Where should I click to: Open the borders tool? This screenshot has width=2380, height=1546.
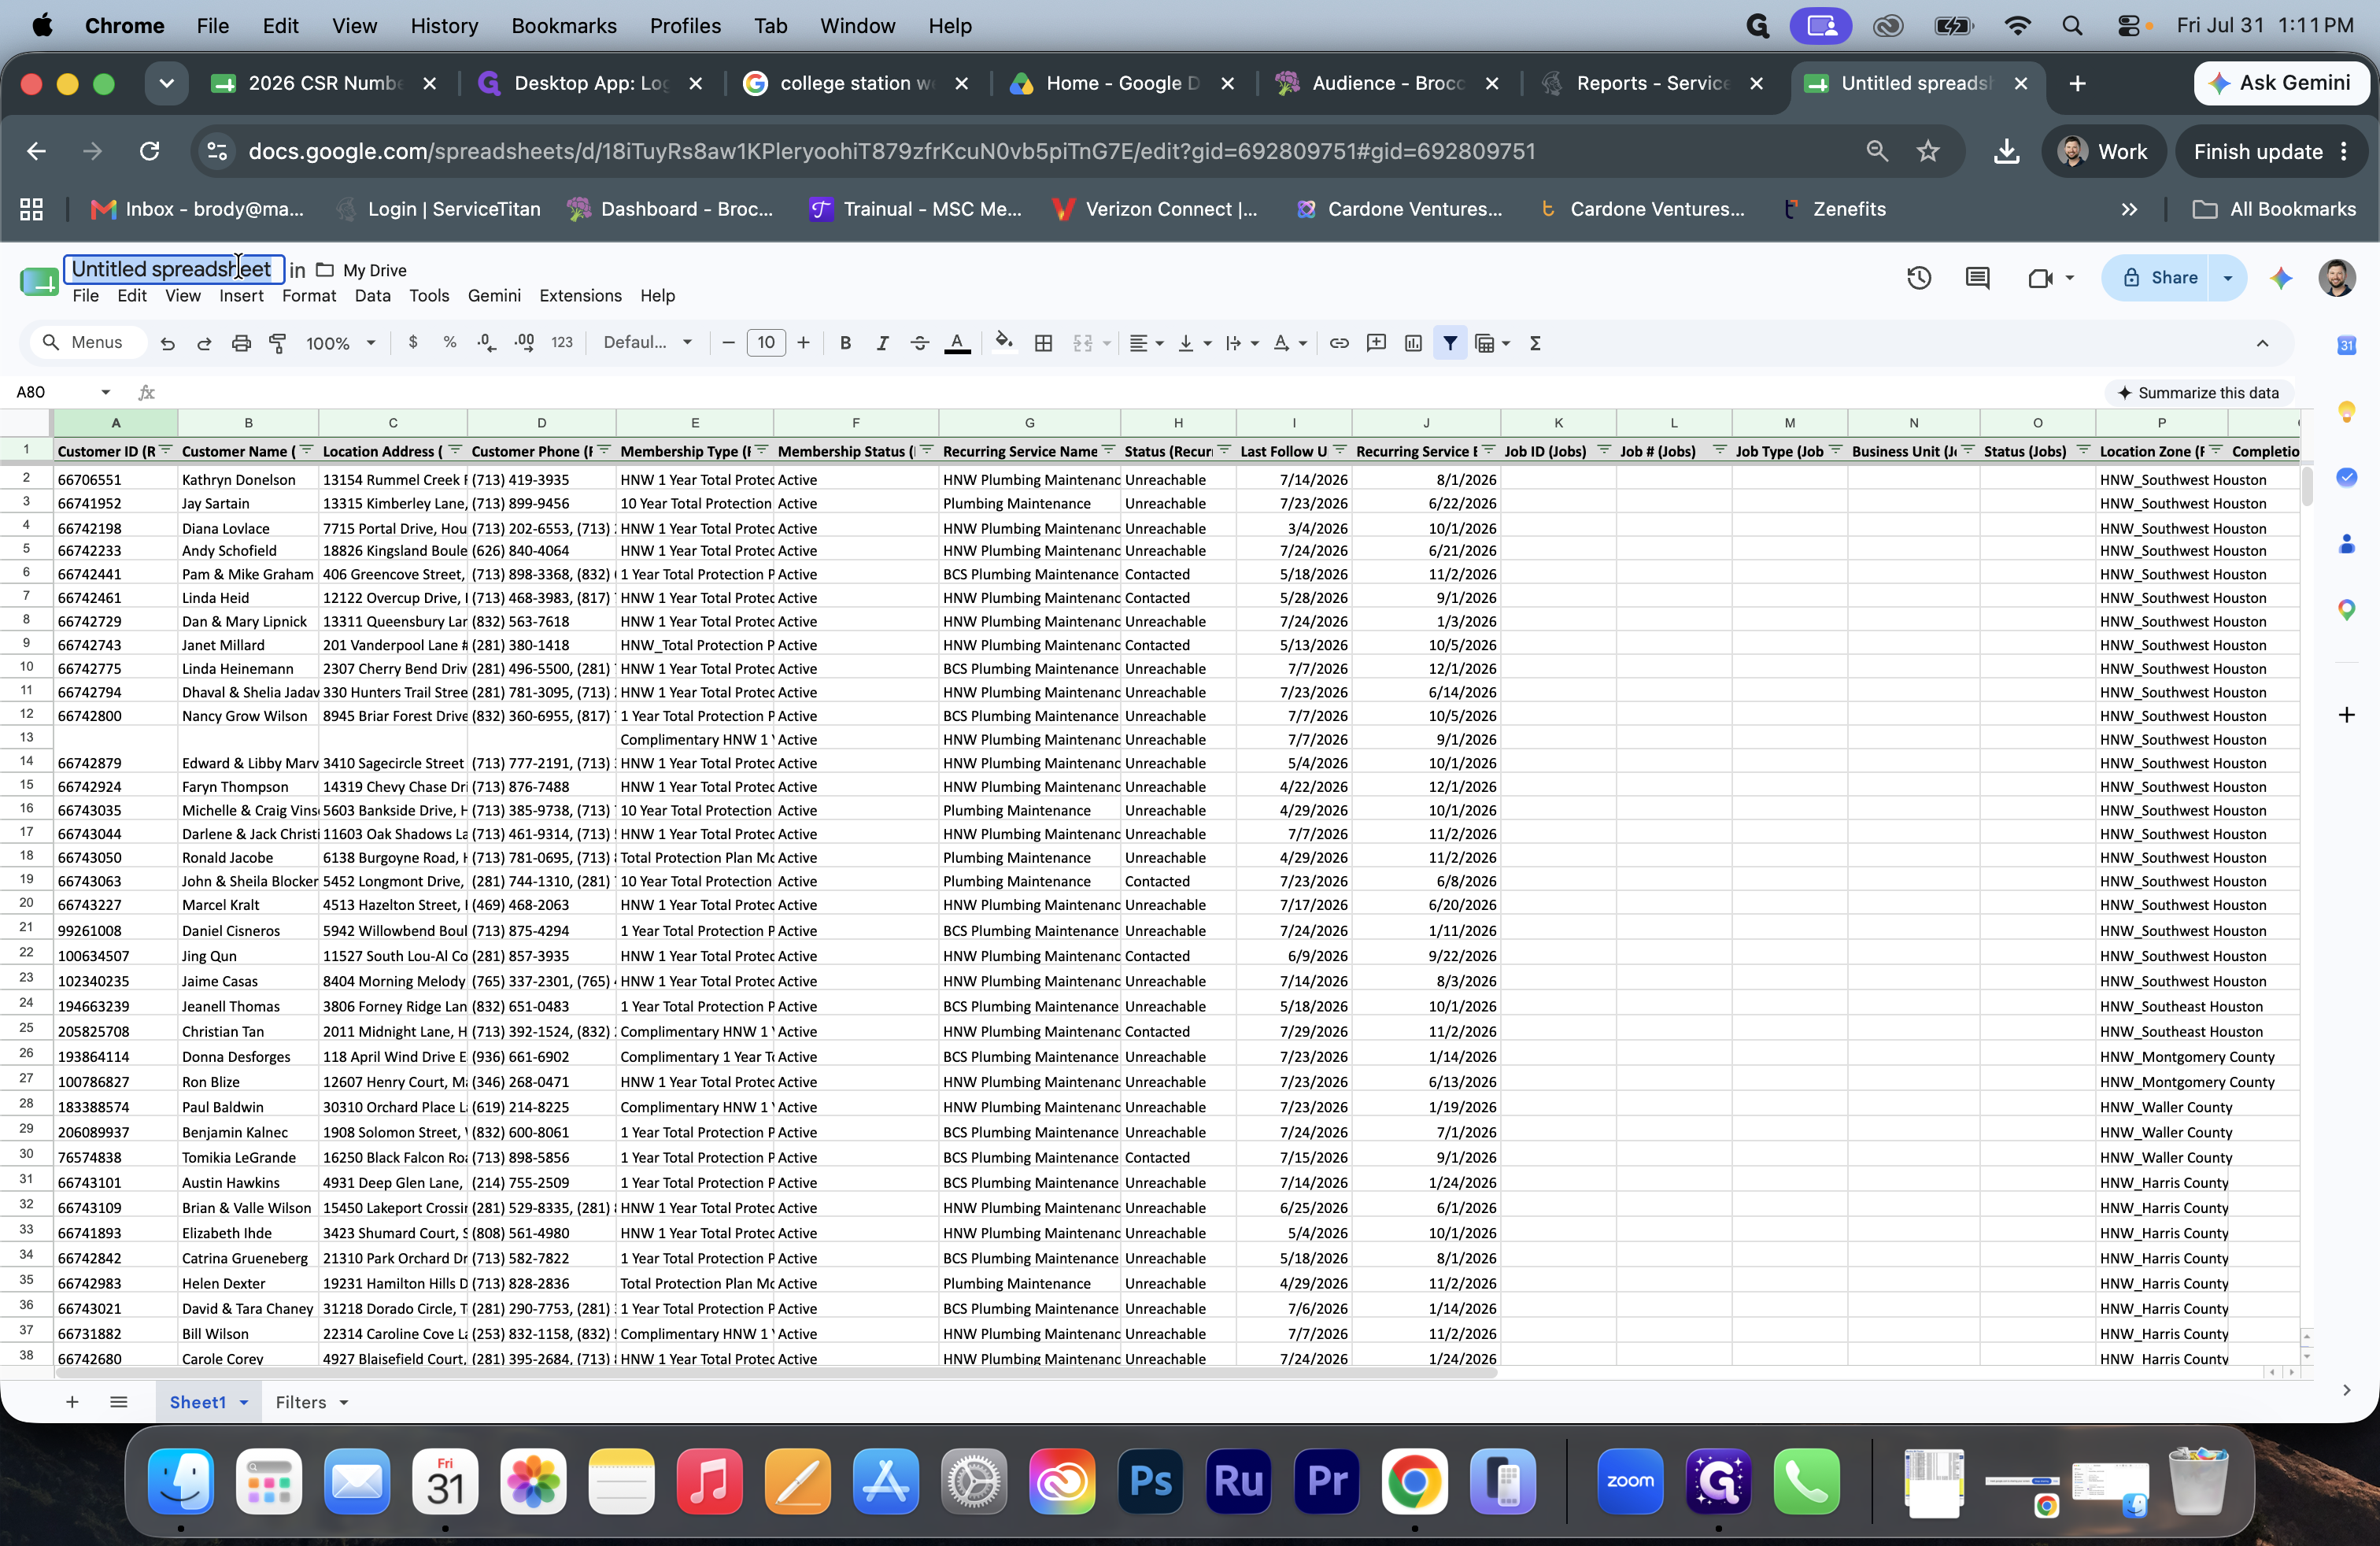1043,343
